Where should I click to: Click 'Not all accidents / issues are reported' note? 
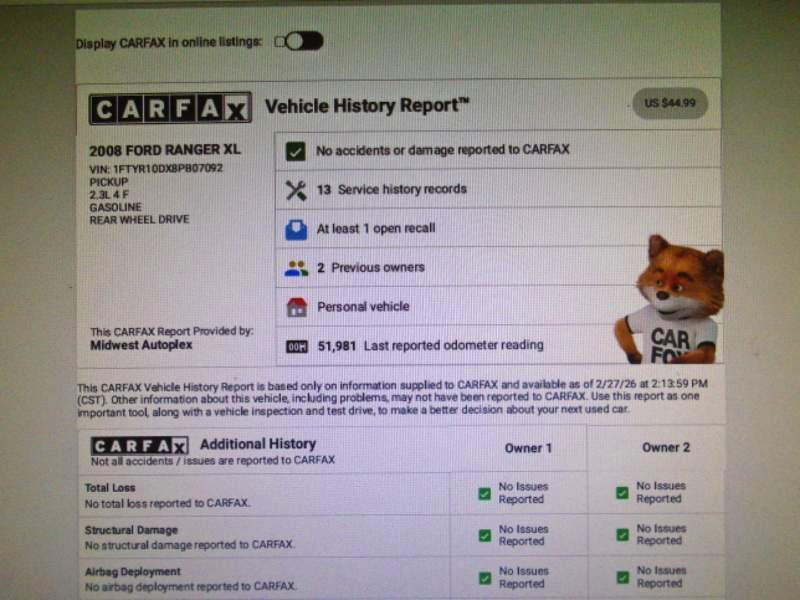tap(213, 461)
